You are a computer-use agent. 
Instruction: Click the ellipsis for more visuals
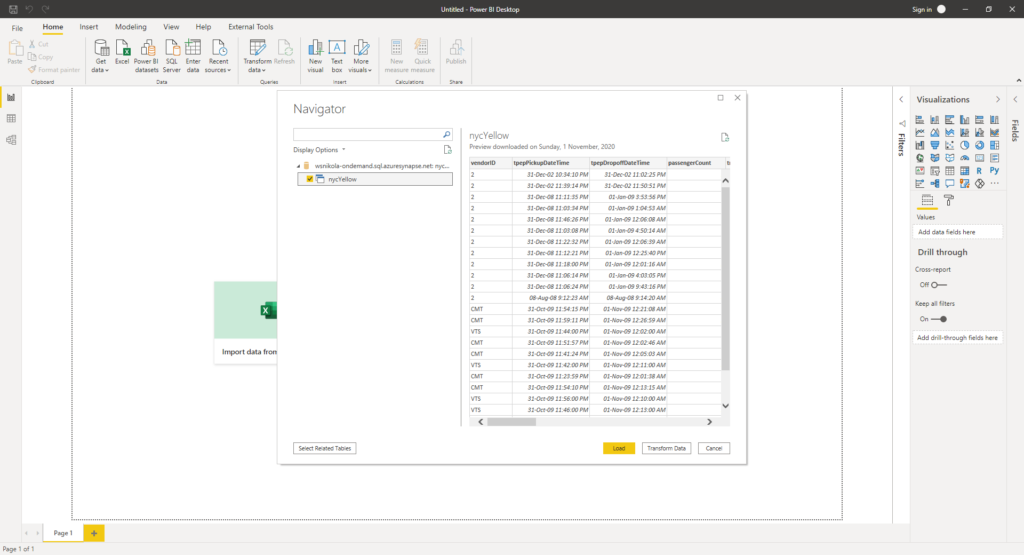pos(995,183)
